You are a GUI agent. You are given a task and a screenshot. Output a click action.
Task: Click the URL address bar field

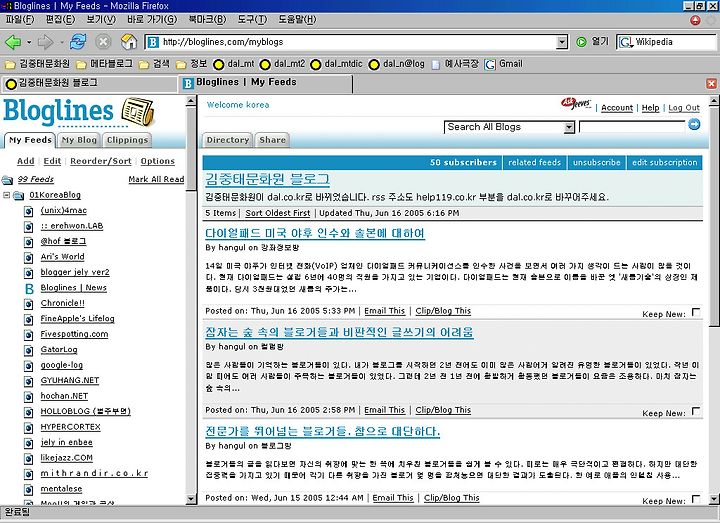pos(358,42)
